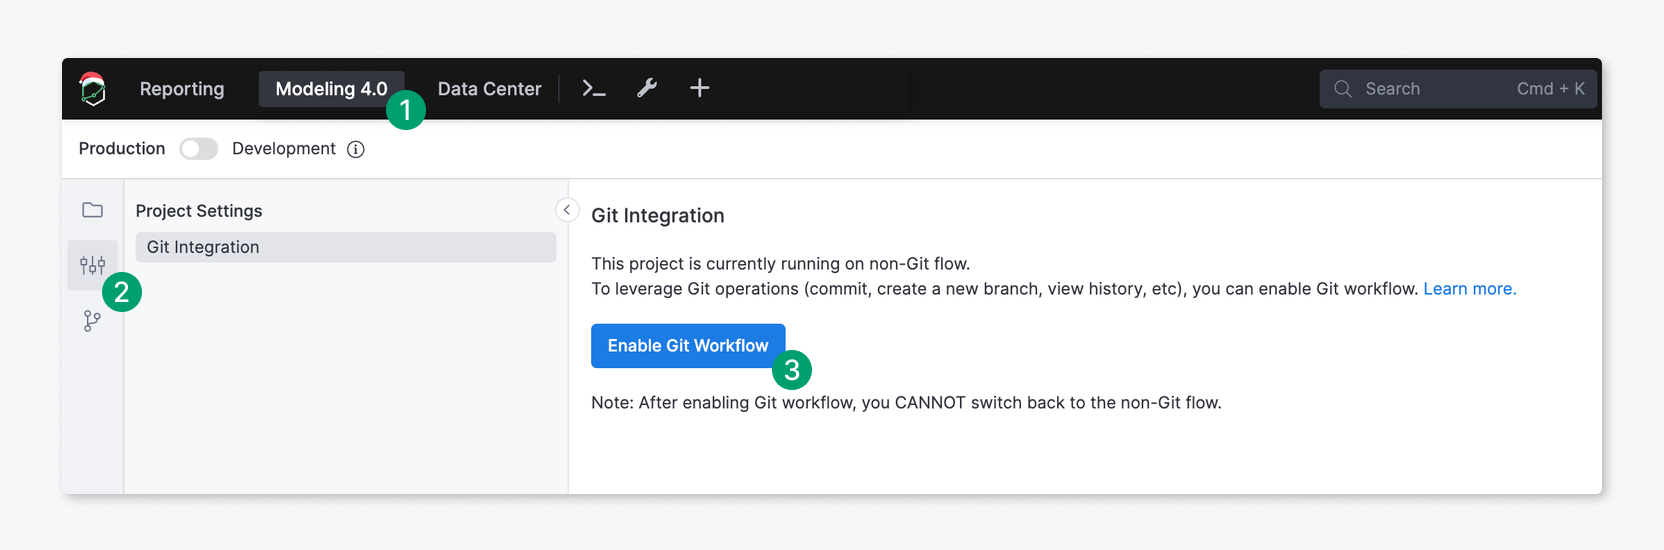Open the Reporting tab
Screen dimensions: 1664x550
[182, 89]
